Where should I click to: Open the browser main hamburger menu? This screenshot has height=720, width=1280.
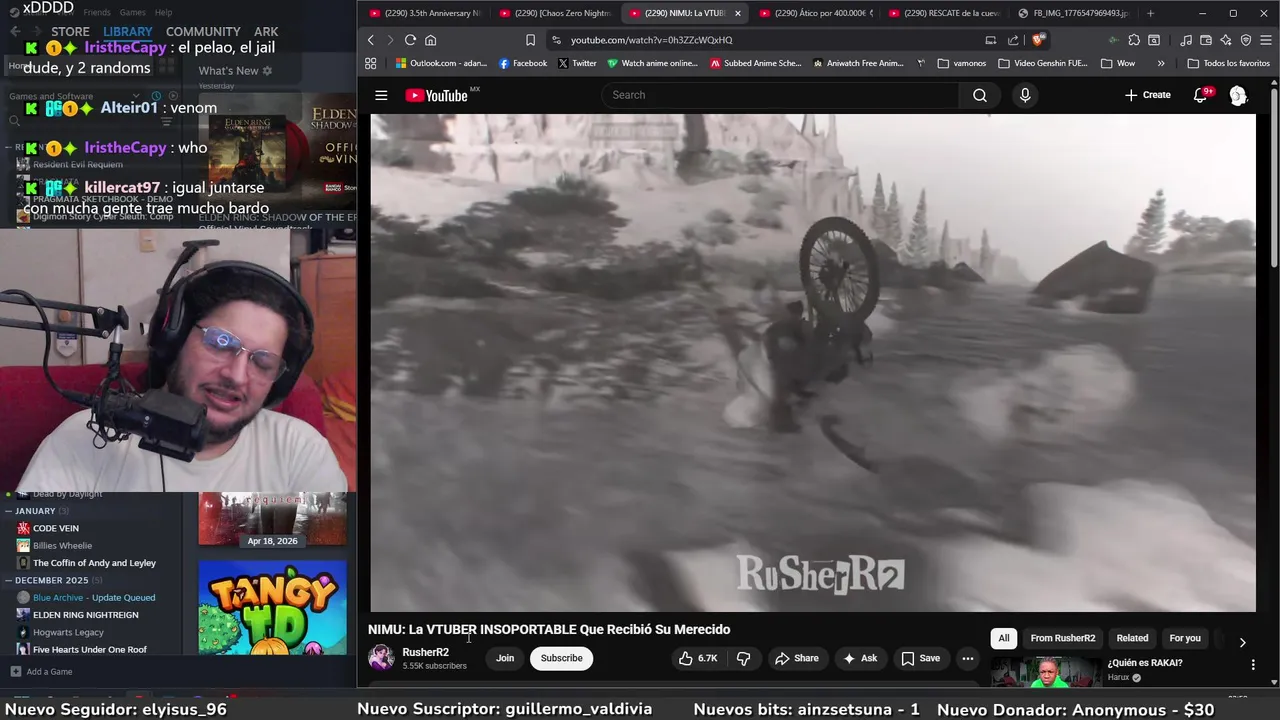coord(1265,40)
